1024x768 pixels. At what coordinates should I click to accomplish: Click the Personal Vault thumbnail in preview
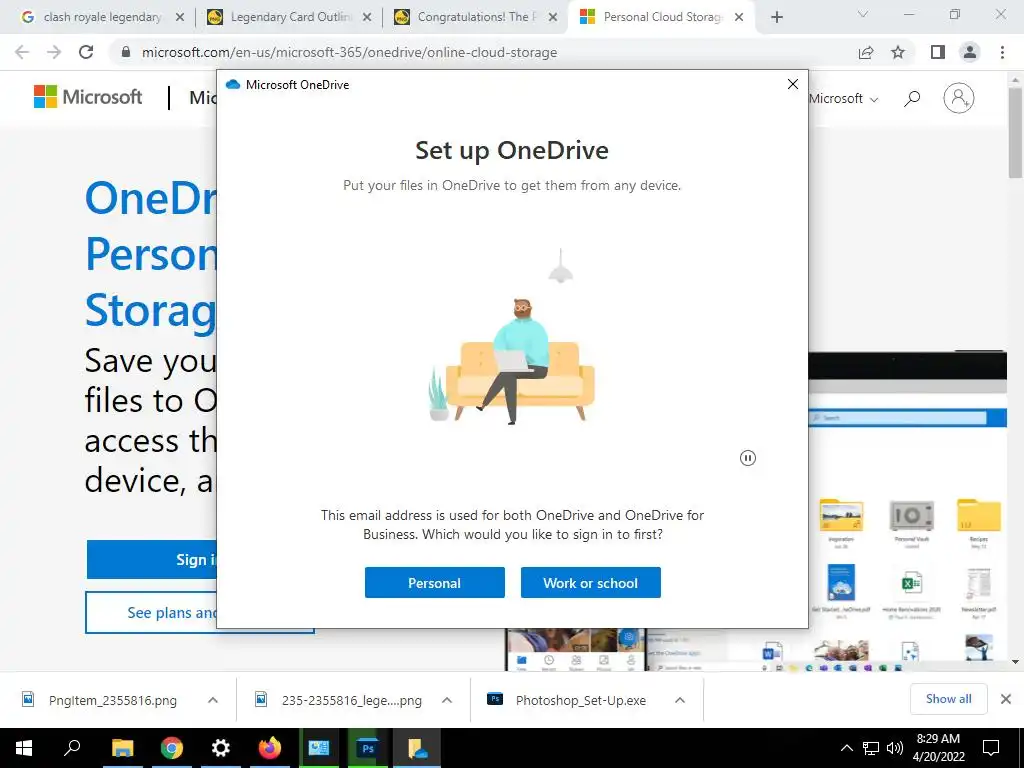(x=912, y=516)
